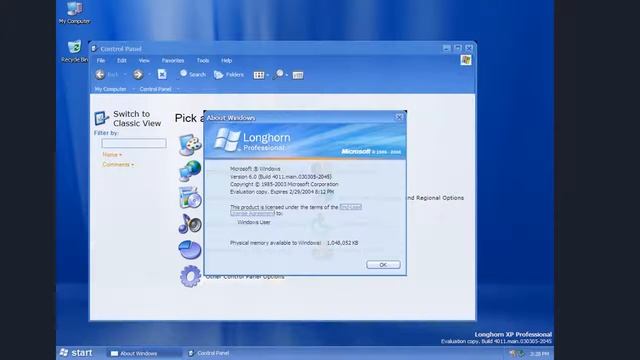Open the Add or Remove Programs CD icon
The width and height of the screenshot is (640, 360).
click(190, 197)
